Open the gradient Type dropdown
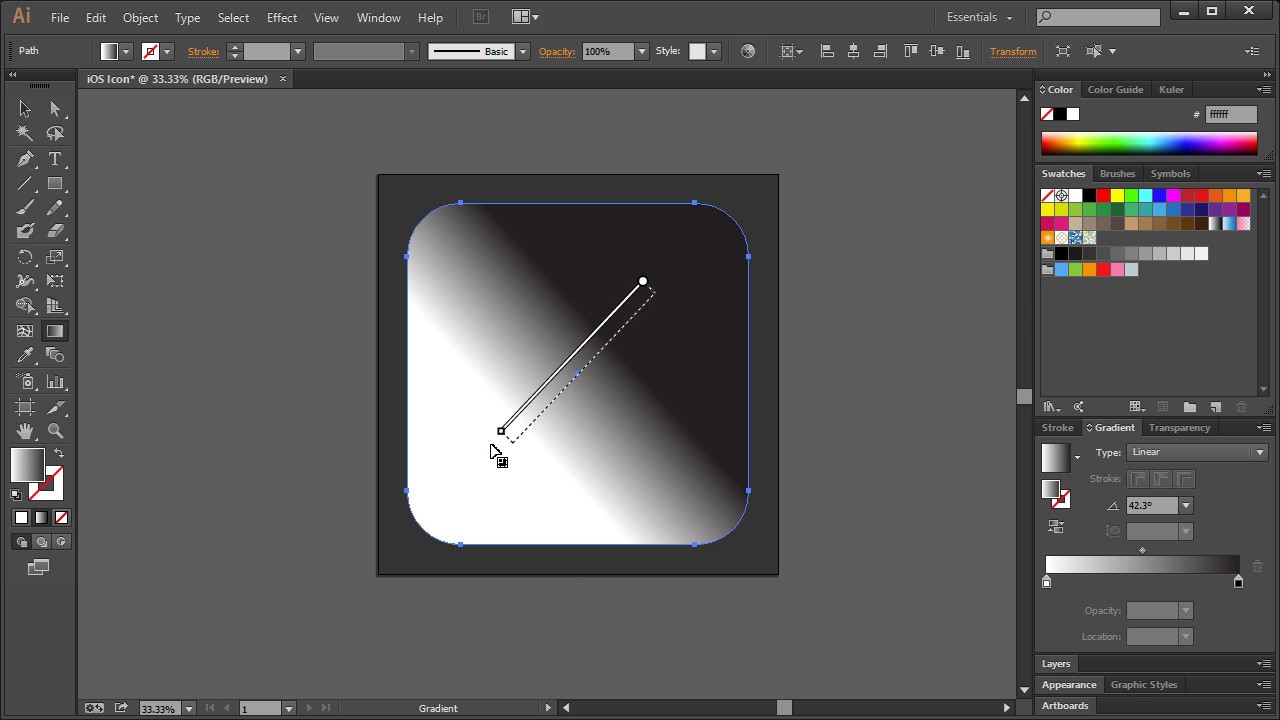Screen dimensions: 1280x720 (x=1258, y=452)
